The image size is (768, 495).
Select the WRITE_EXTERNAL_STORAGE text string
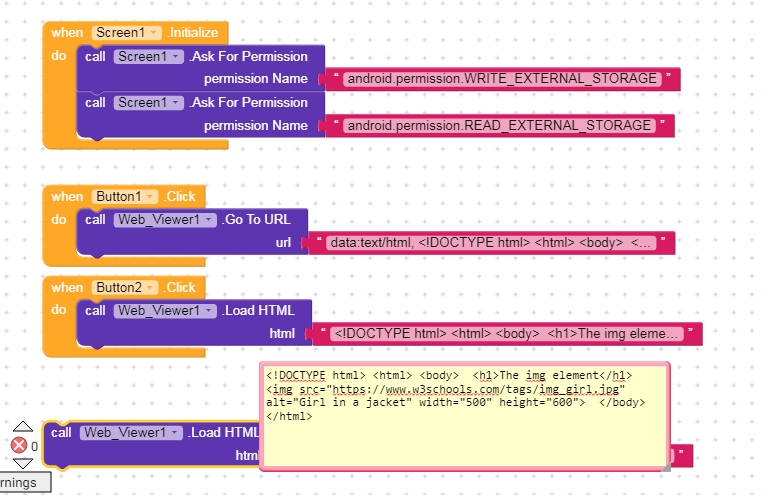pyautogui.click(x=503, y=79)
